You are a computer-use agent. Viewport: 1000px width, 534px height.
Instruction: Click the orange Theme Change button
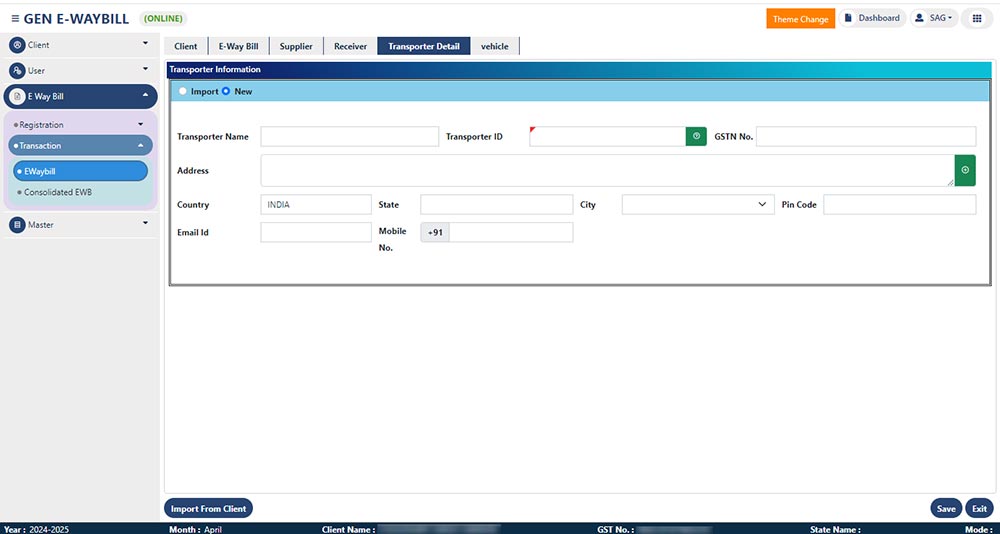pos(800,19)
